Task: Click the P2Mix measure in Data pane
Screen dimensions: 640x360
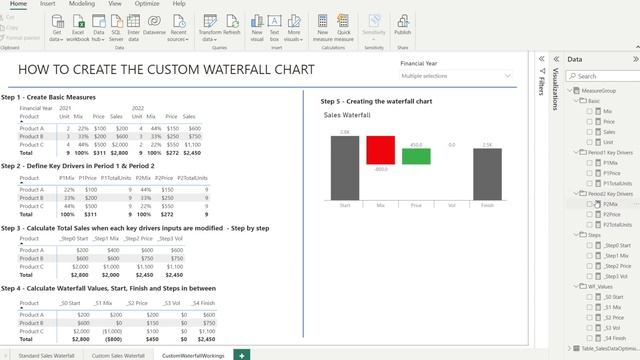Action: pyautogui.click(x=610, y=204)
